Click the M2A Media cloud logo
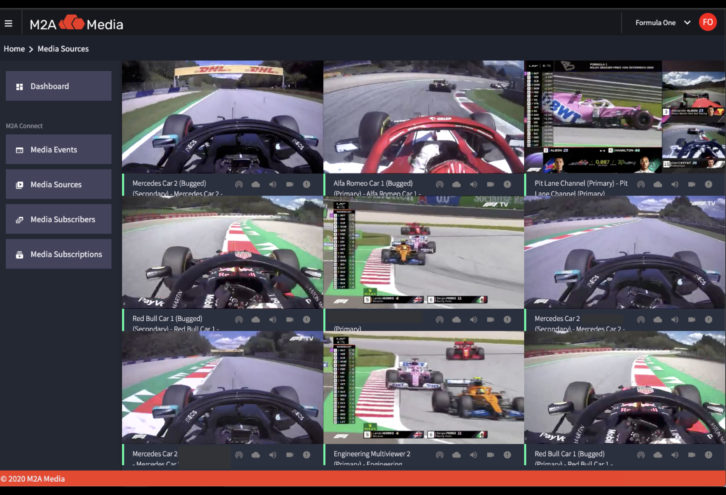 click(x=70, y=22)
